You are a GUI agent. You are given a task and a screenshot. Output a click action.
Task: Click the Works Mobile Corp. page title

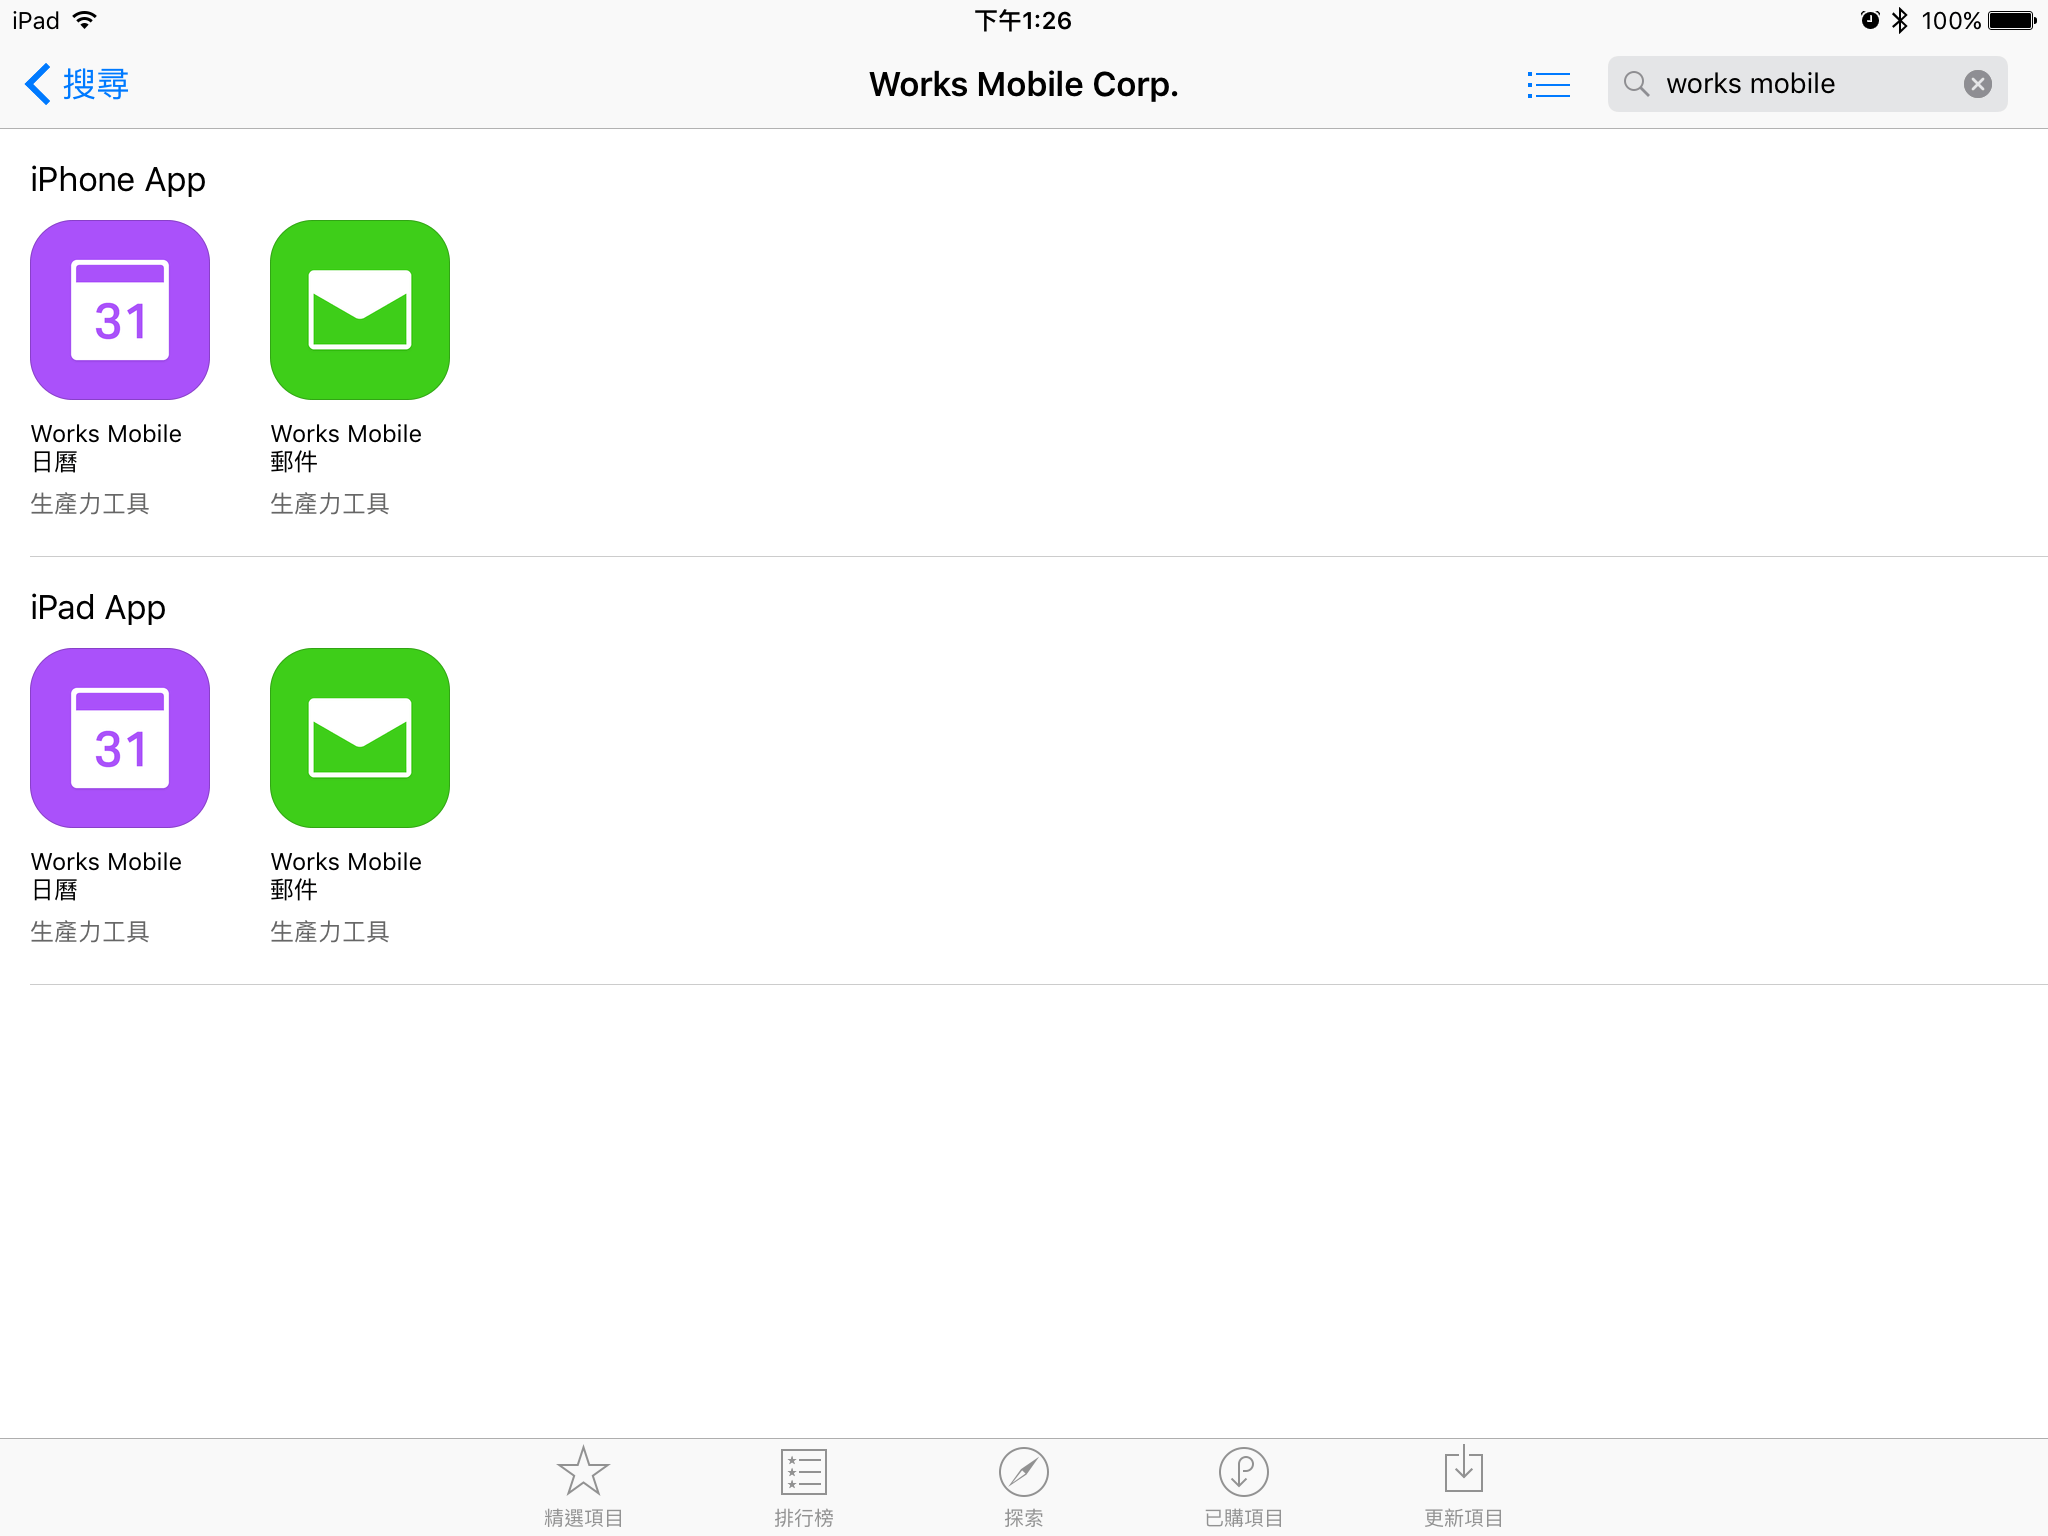click(x=1024, y=84)
